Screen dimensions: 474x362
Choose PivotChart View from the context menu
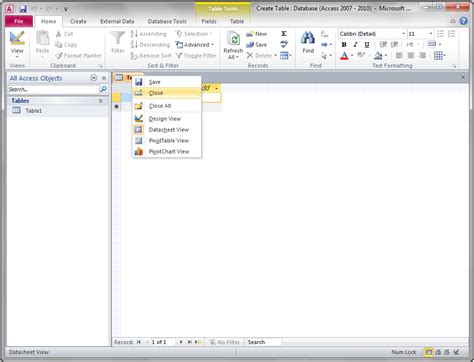[x=167, y=152]
